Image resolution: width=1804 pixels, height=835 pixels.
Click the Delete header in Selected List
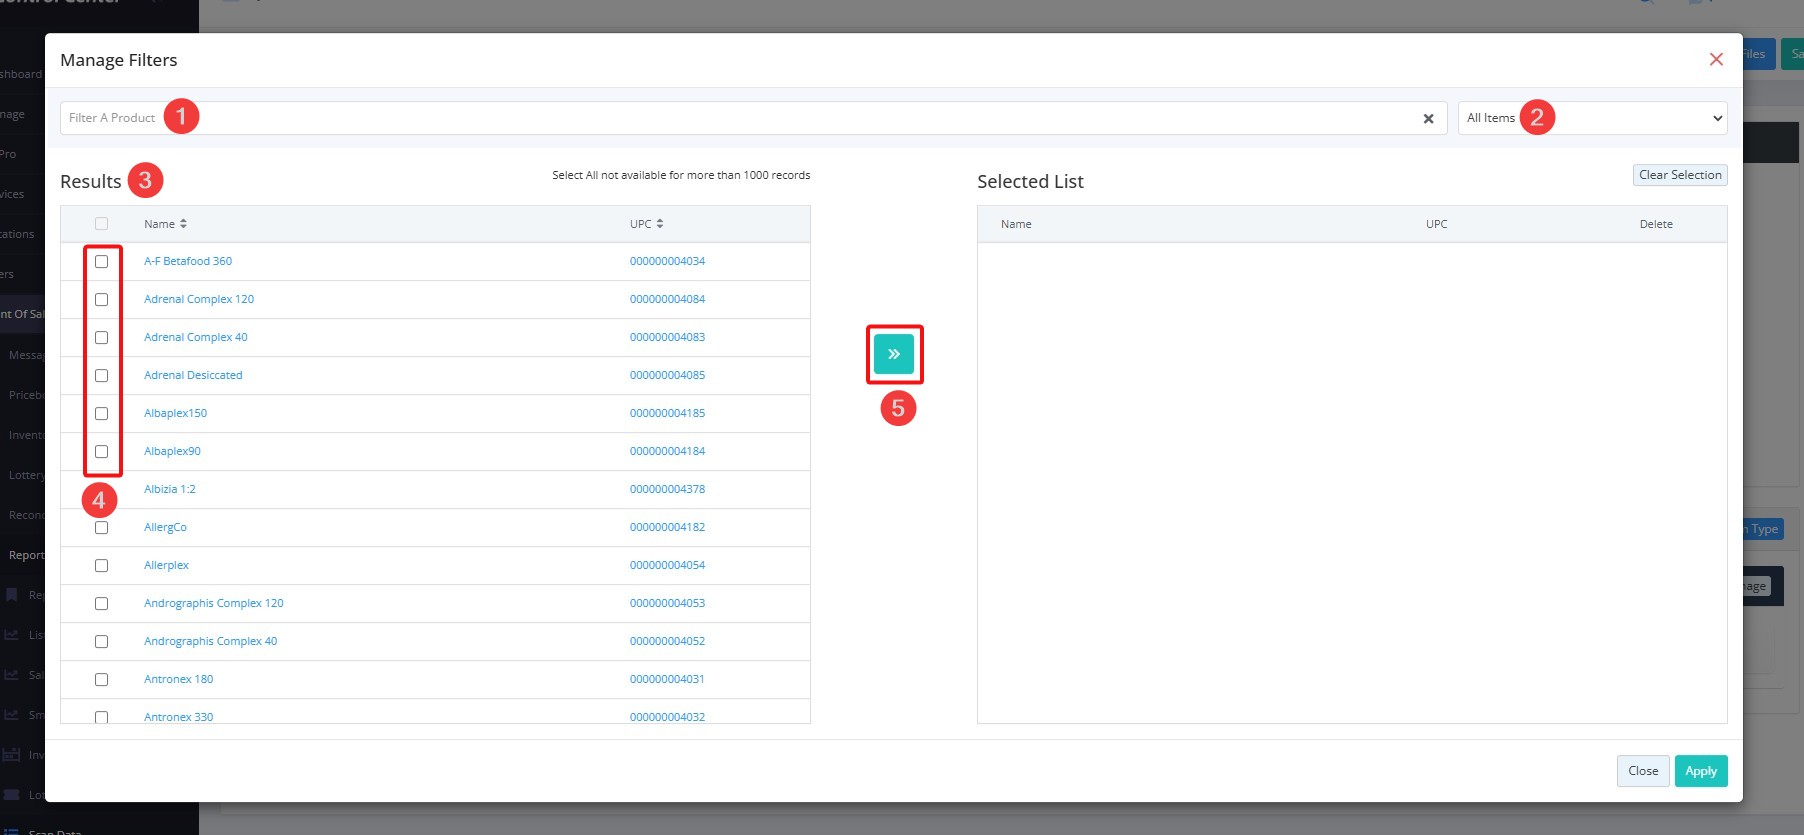[x=1656, y=225]
